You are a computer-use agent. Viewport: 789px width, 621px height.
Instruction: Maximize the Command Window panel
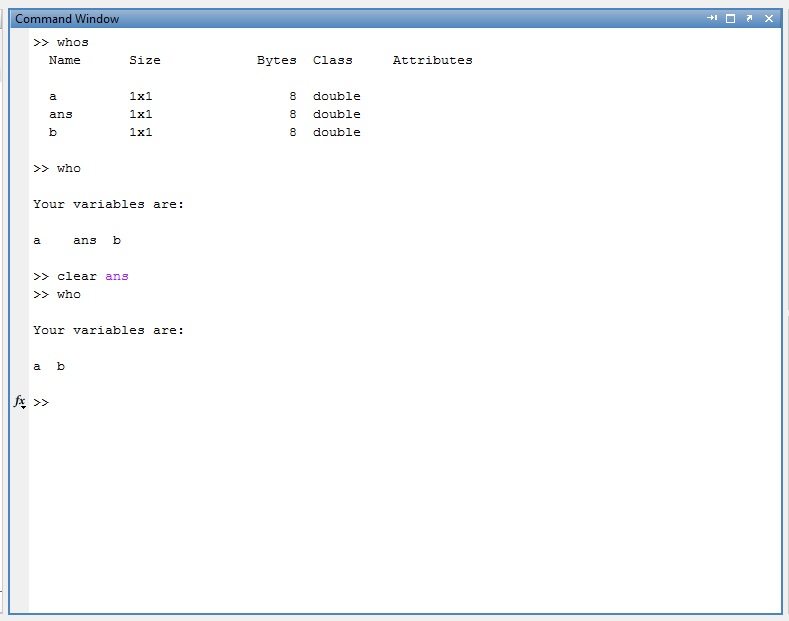point(731,19)
